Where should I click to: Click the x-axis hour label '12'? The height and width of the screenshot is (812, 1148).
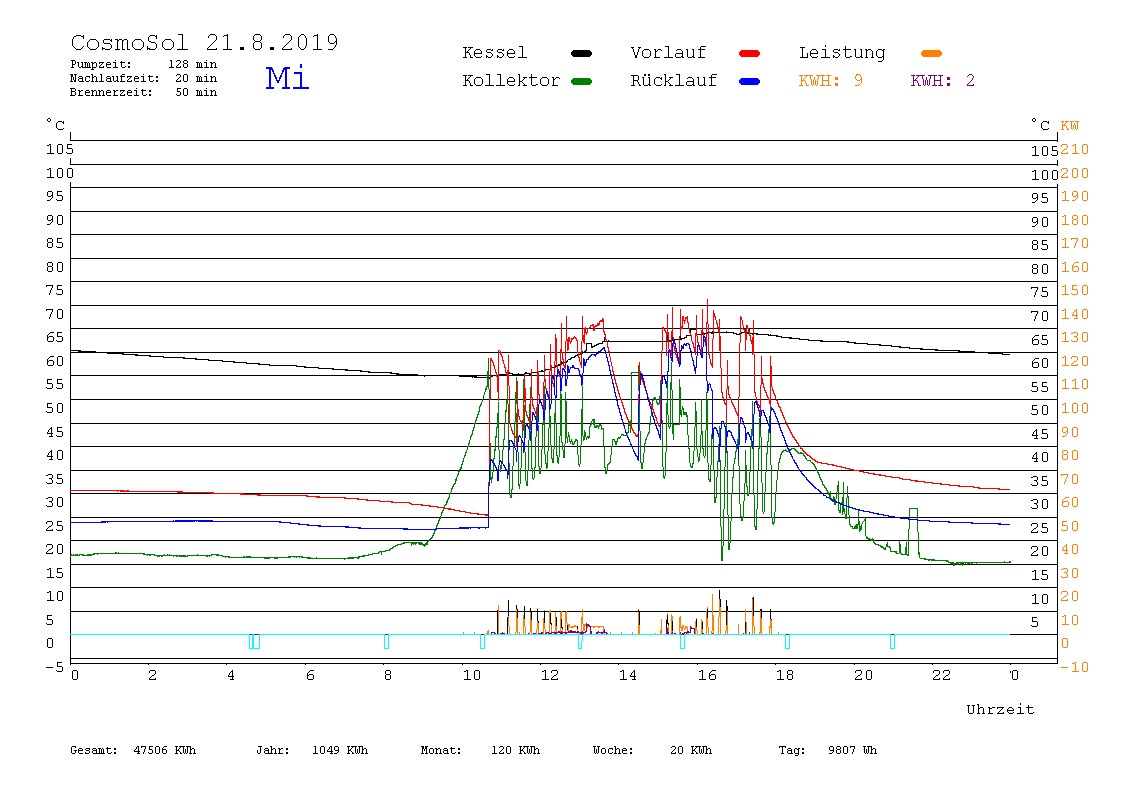coord(550,675)
